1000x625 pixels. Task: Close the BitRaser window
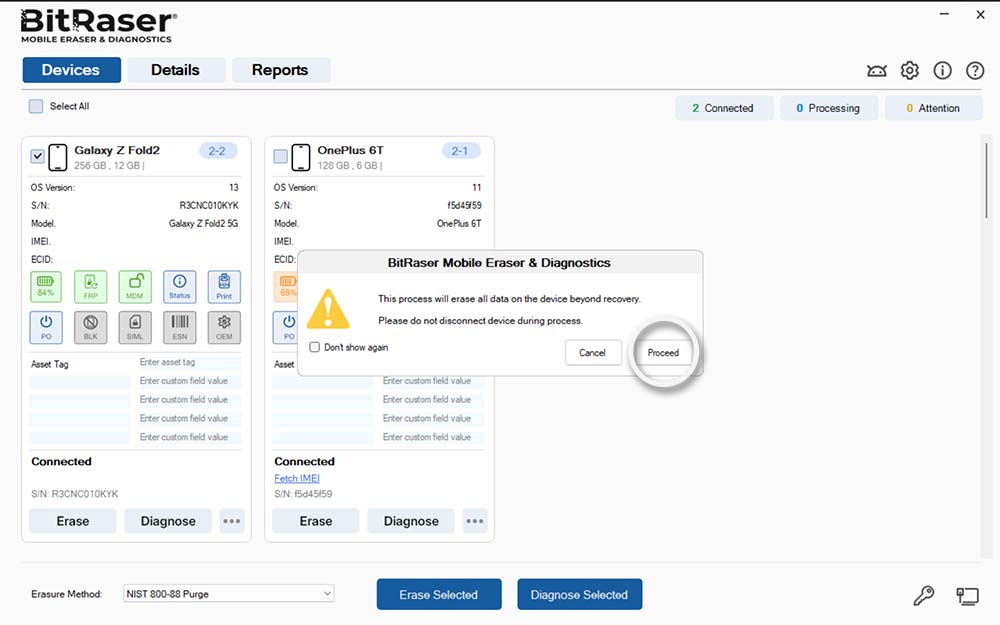pyautogui.click(x=980, y=15)
